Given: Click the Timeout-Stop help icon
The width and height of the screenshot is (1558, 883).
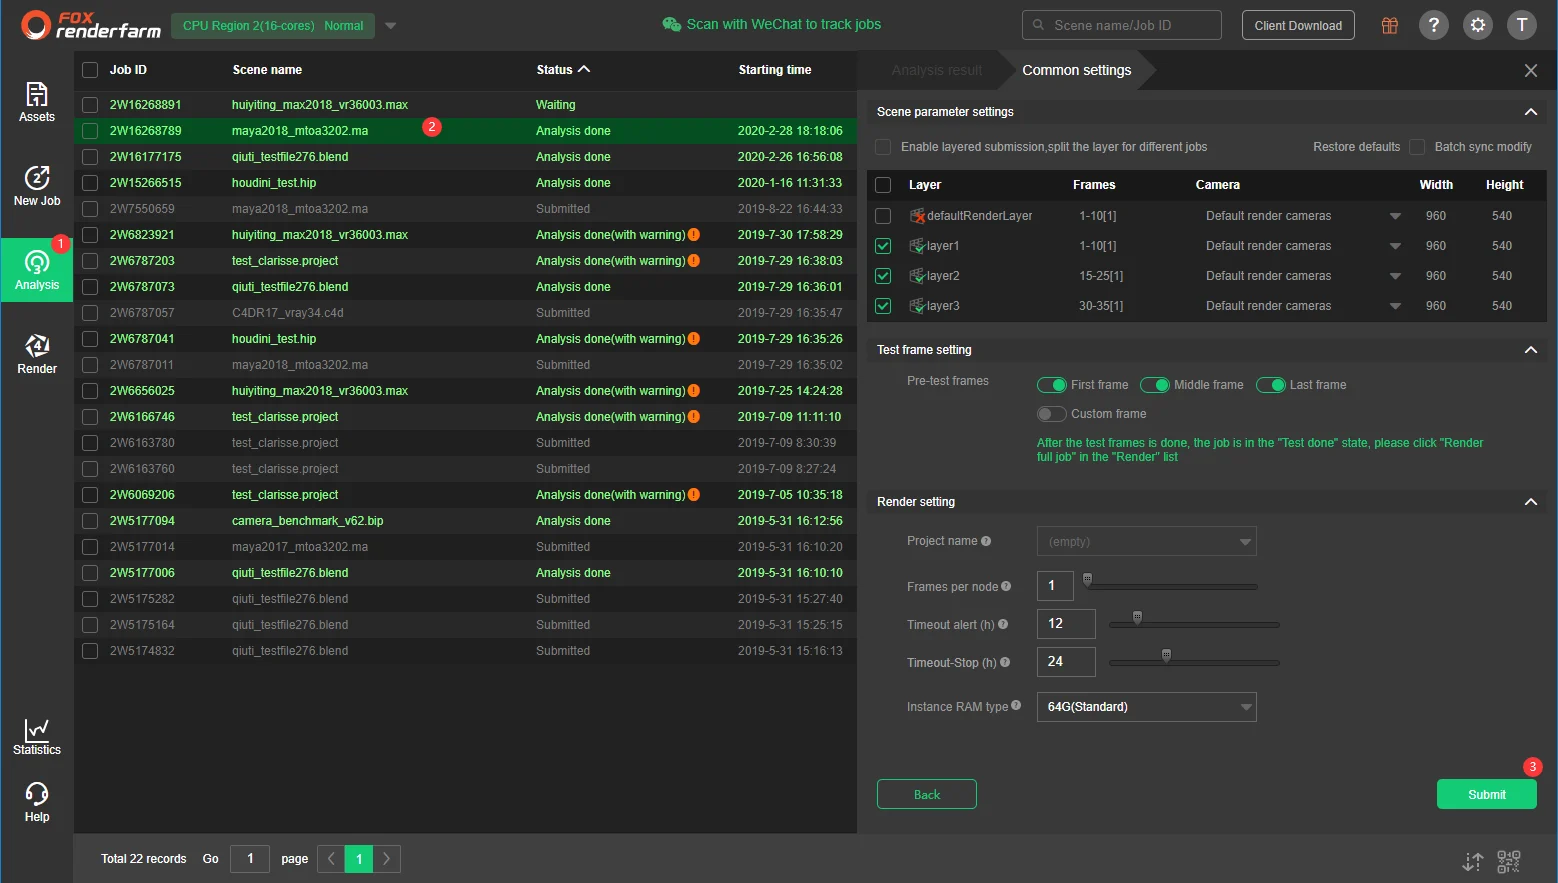Looking at the screenshot, I should pyautogui.click(x=1005, y=662).
